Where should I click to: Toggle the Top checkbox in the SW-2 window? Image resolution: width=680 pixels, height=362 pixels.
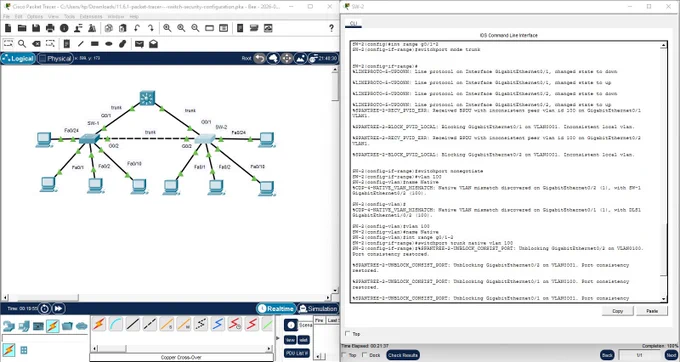point(347,334)
